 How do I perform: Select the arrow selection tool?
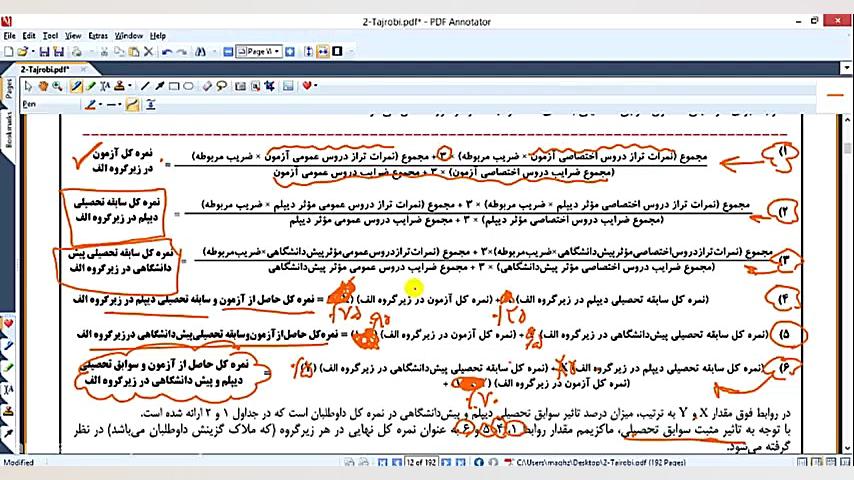(x=28, y=86)
